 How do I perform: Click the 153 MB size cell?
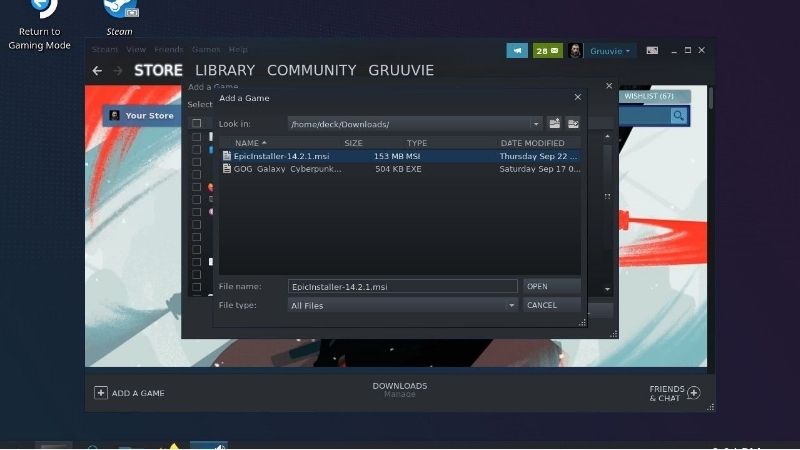389,156
